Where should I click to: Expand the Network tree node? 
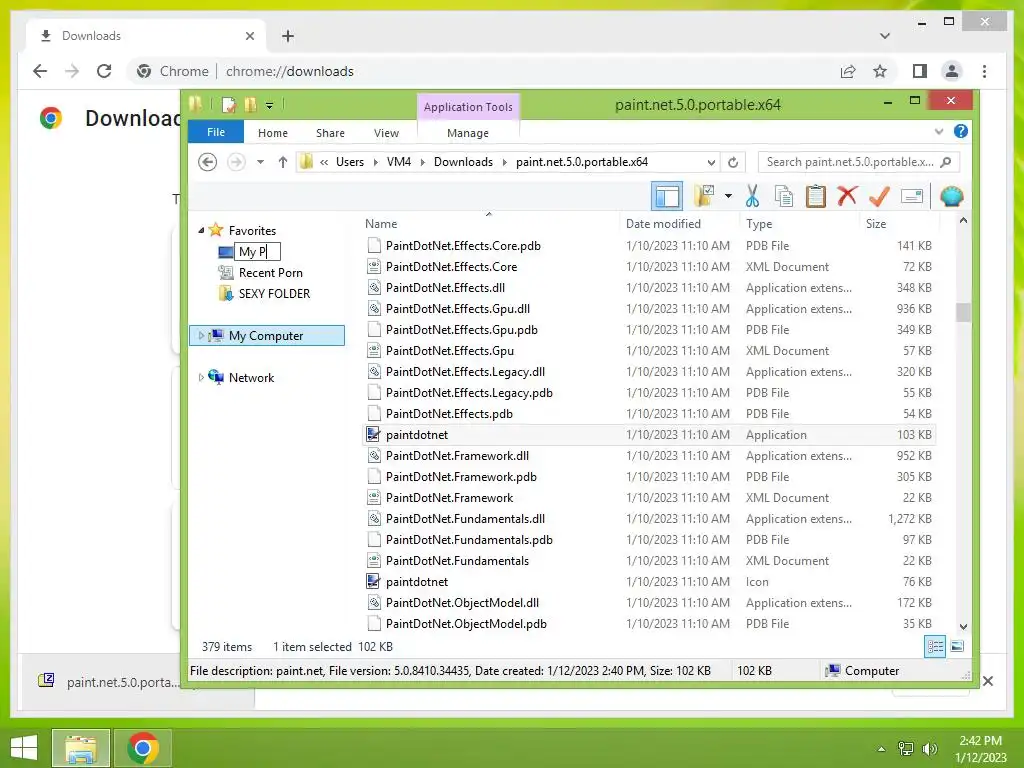pos(200,377)
